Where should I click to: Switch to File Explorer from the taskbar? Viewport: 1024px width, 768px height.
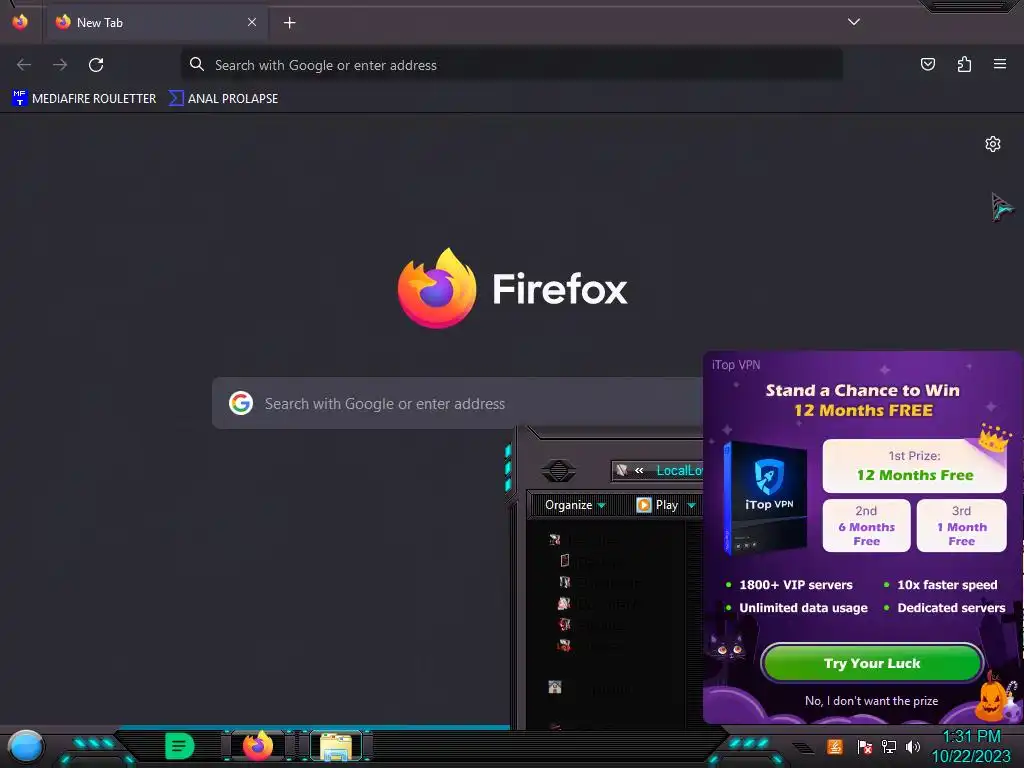click(336, 746)
